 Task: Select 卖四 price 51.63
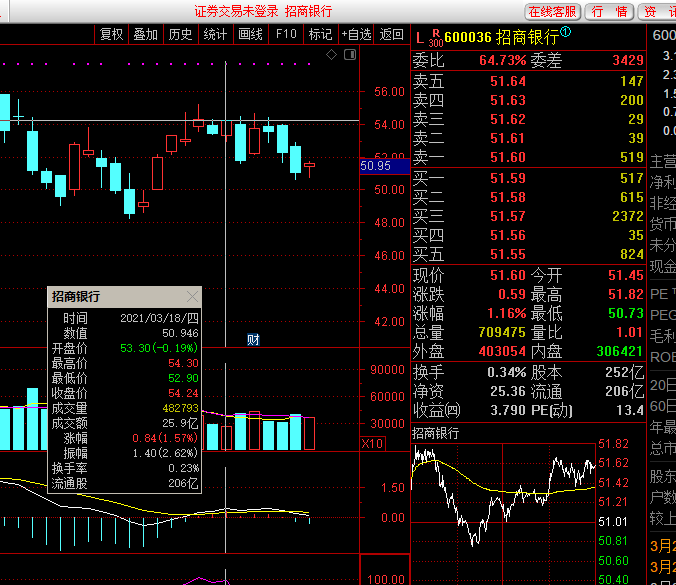[x=508, y=100]
